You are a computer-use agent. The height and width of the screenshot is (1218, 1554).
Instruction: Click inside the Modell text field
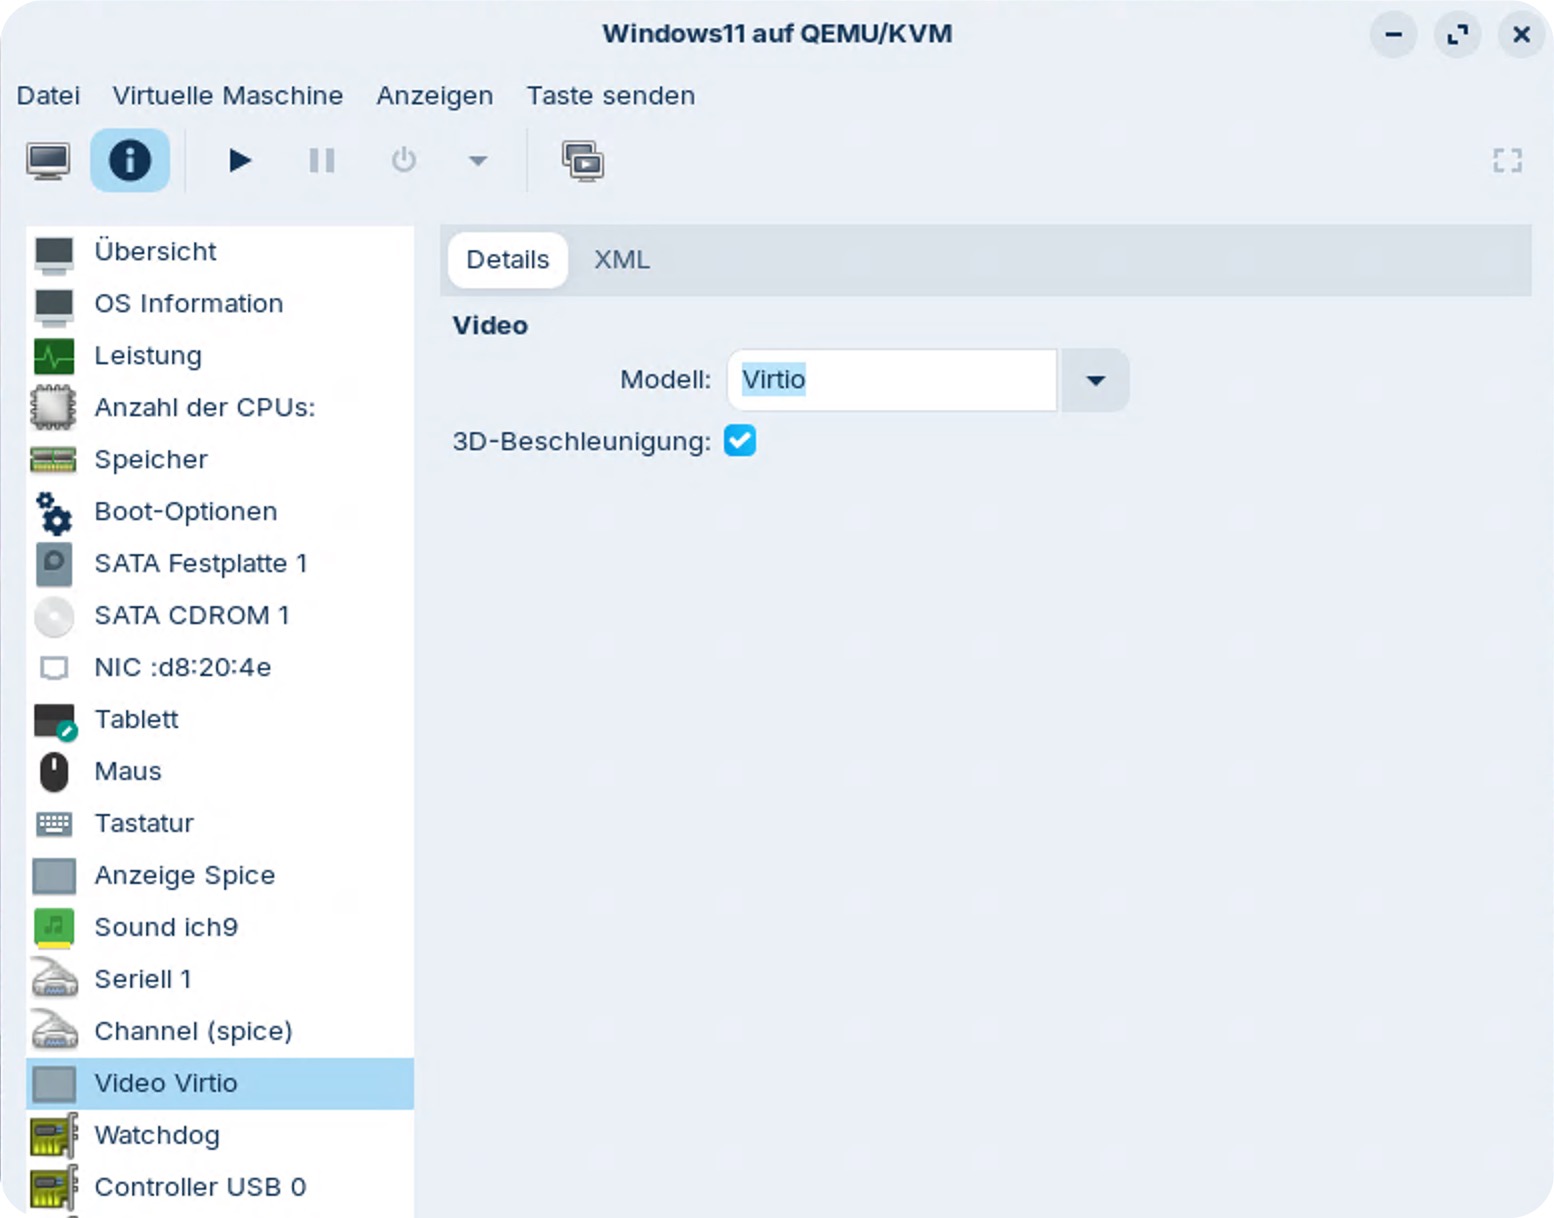point(890,380)
